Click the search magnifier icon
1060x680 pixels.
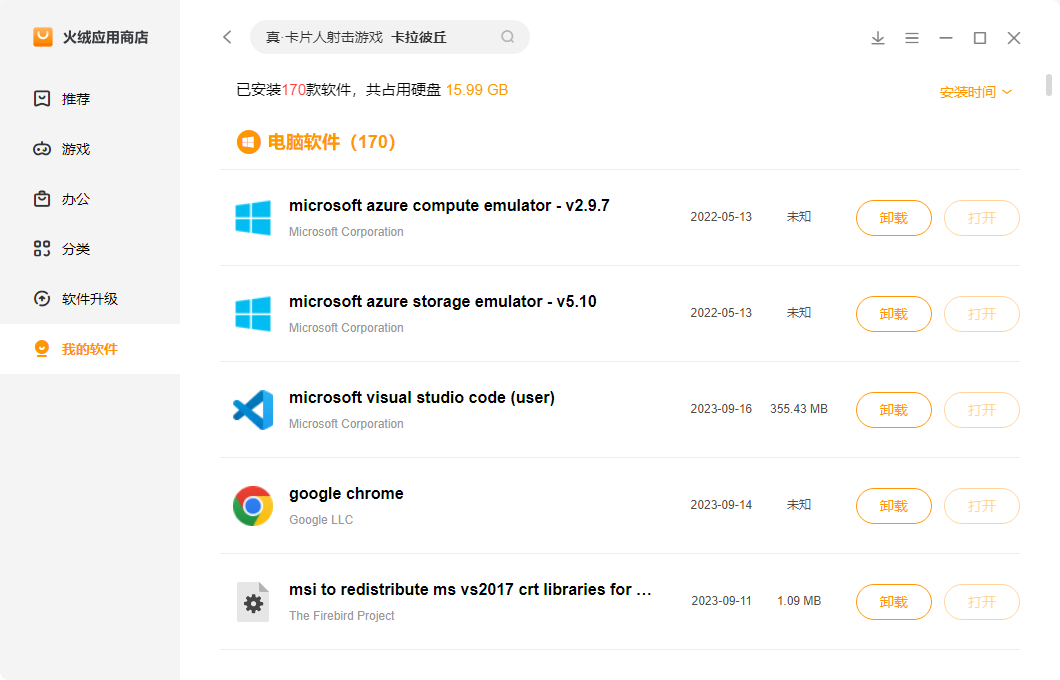(508, 37)
